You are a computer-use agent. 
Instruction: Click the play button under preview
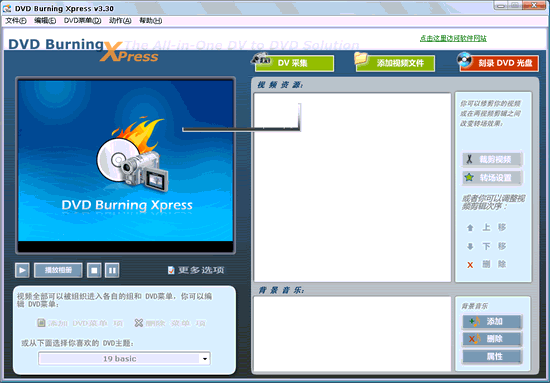(x=22, y=270)
